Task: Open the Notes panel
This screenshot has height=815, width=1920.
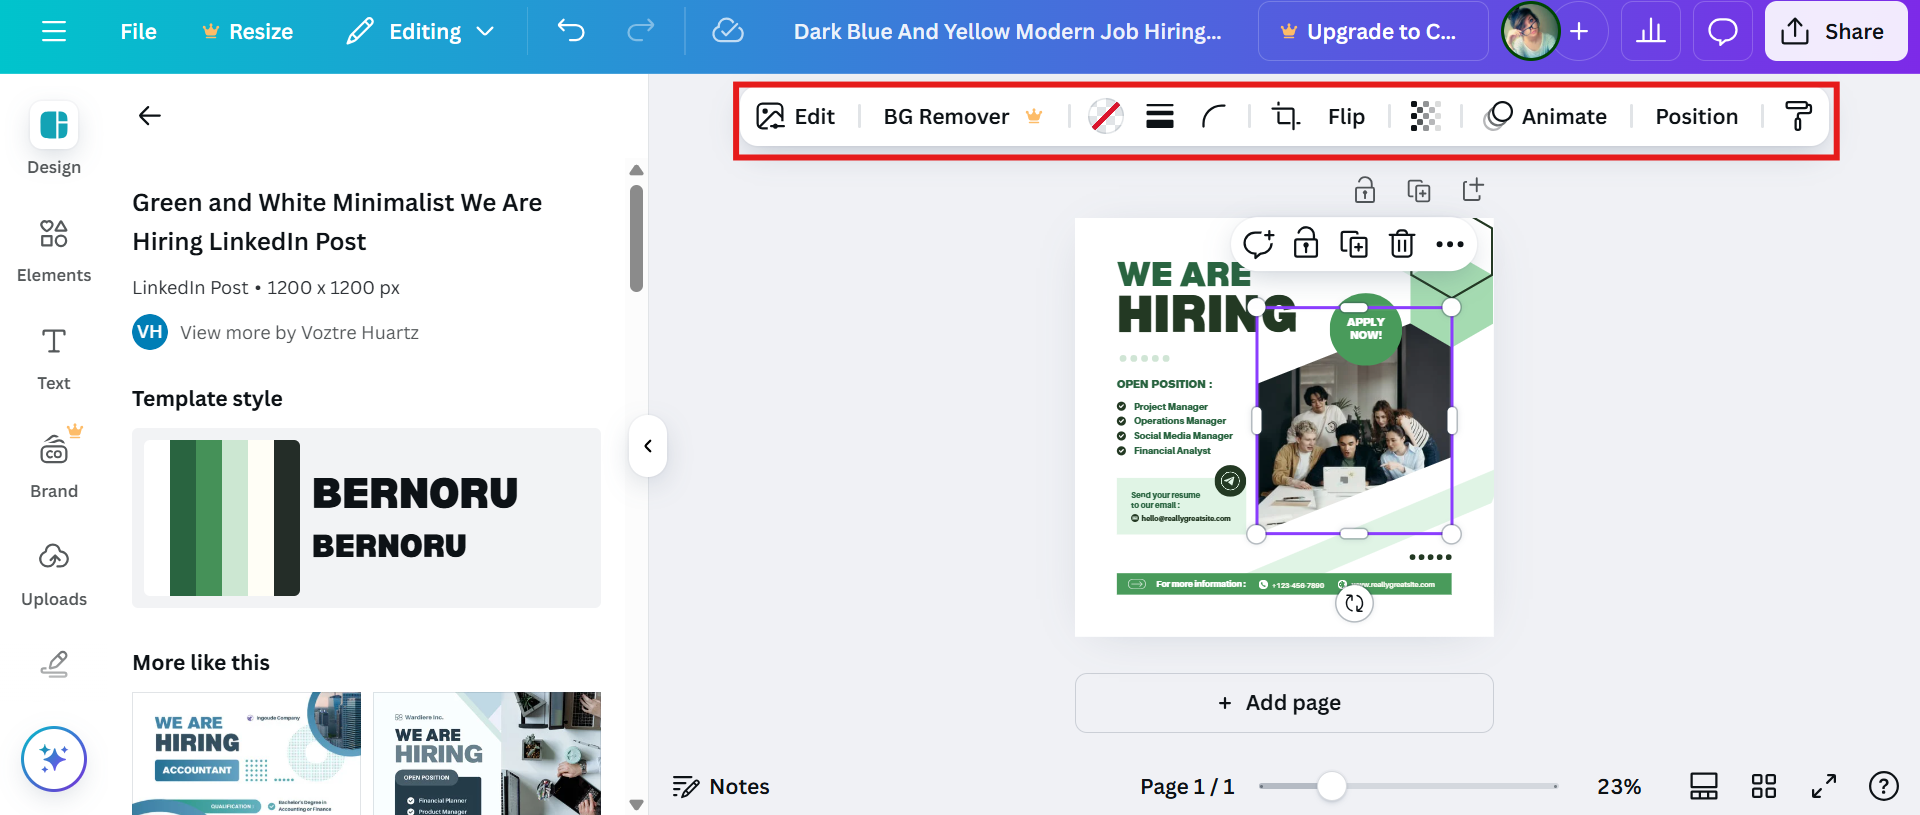Action: (x=721, y=787)
